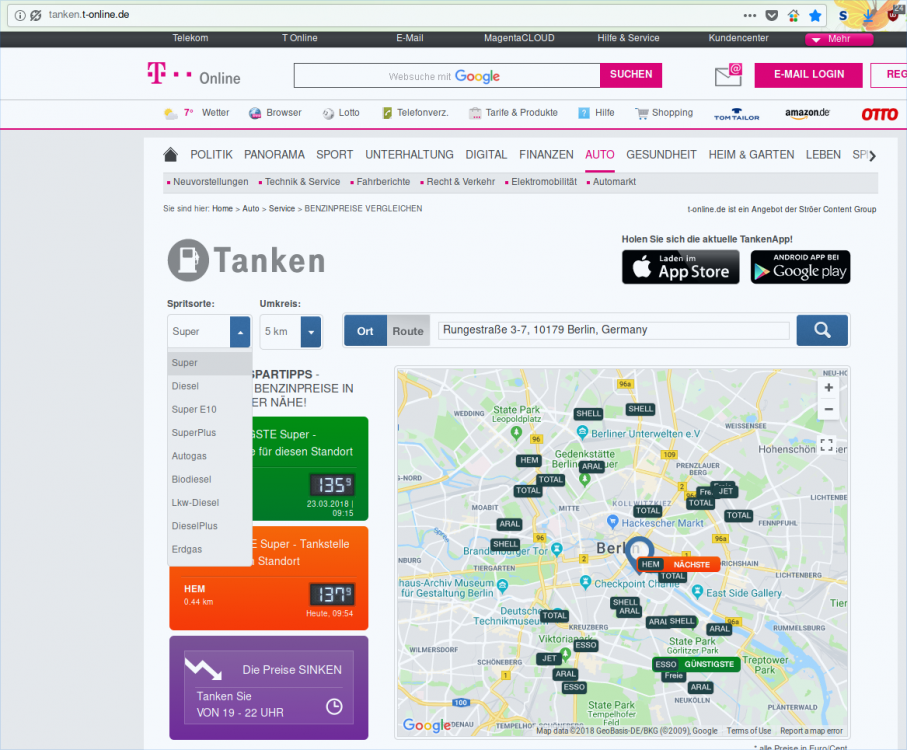This screenshot has height=750, width=907.
Task: Click the purple Die Preise SINKEN card
Action: [268, 688]
